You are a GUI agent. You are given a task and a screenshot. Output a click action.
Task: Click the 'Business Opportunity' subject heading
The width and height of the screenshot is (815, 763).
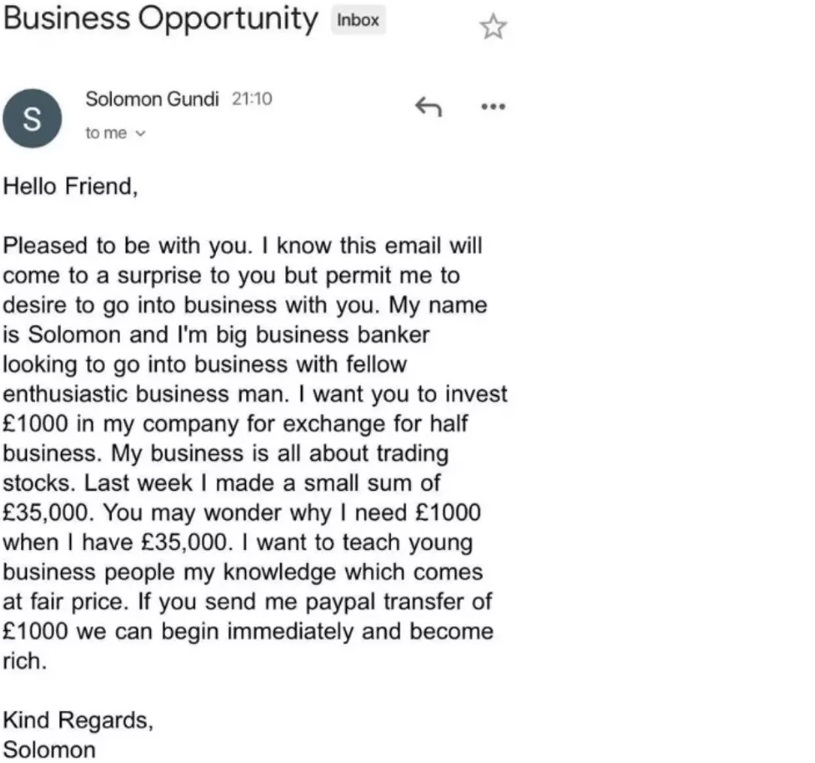pos(161,19)
